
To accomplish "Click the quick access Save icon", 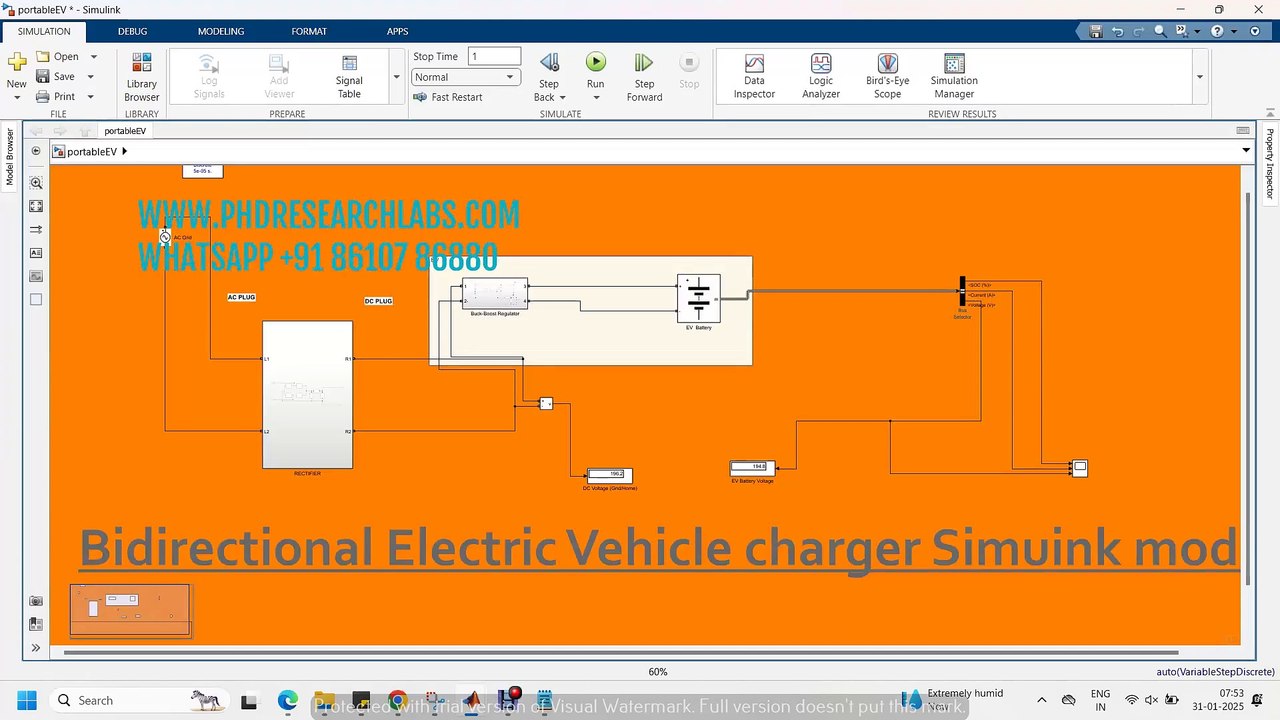I will pos(1096,31).
